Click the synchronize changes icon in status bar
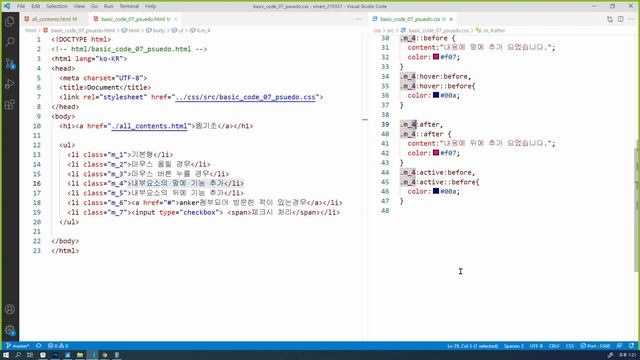Image resolution: width=640 pixels, height=360 pixels. coord(39,346)
